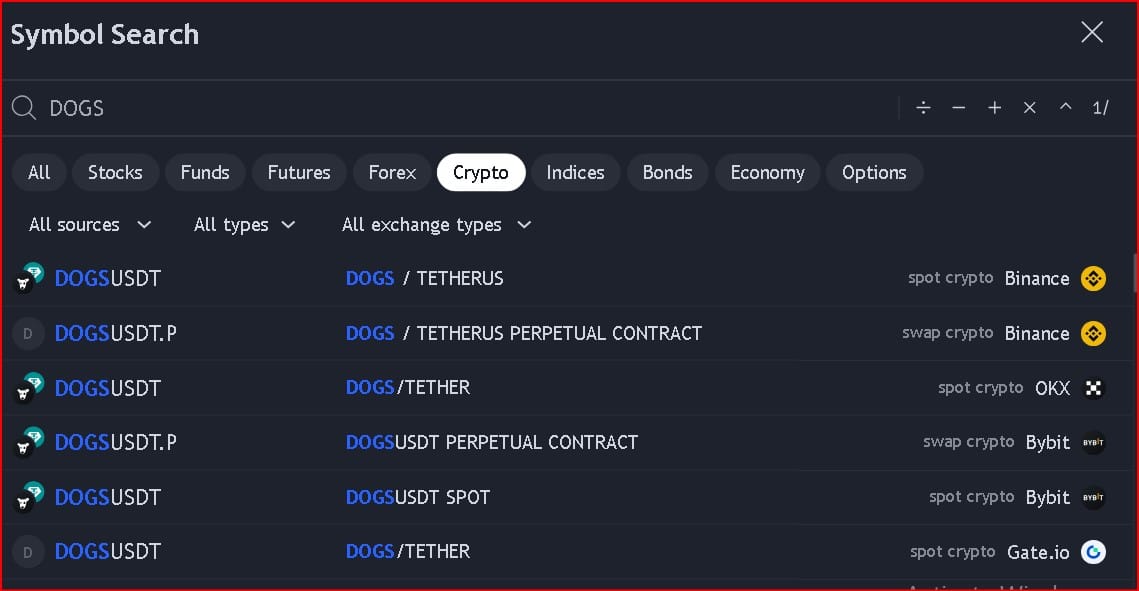Click the search magnifier icon

24,108
